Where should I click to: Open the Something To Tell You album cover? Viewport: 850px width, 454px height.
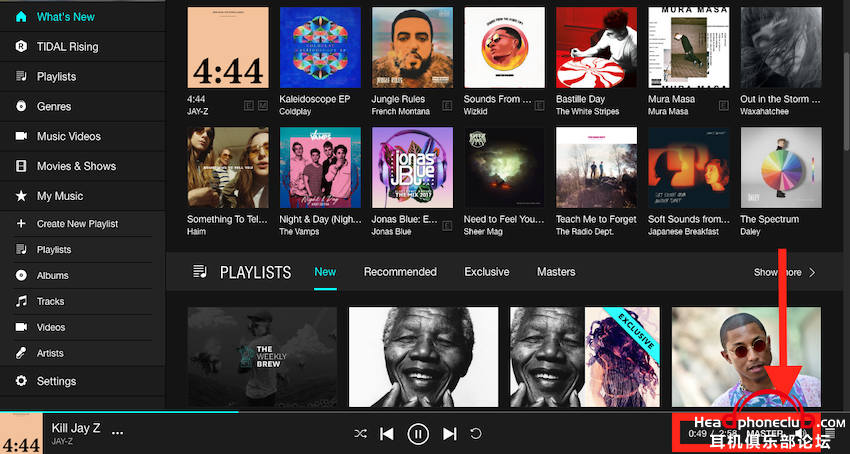(x=228, y=168)
